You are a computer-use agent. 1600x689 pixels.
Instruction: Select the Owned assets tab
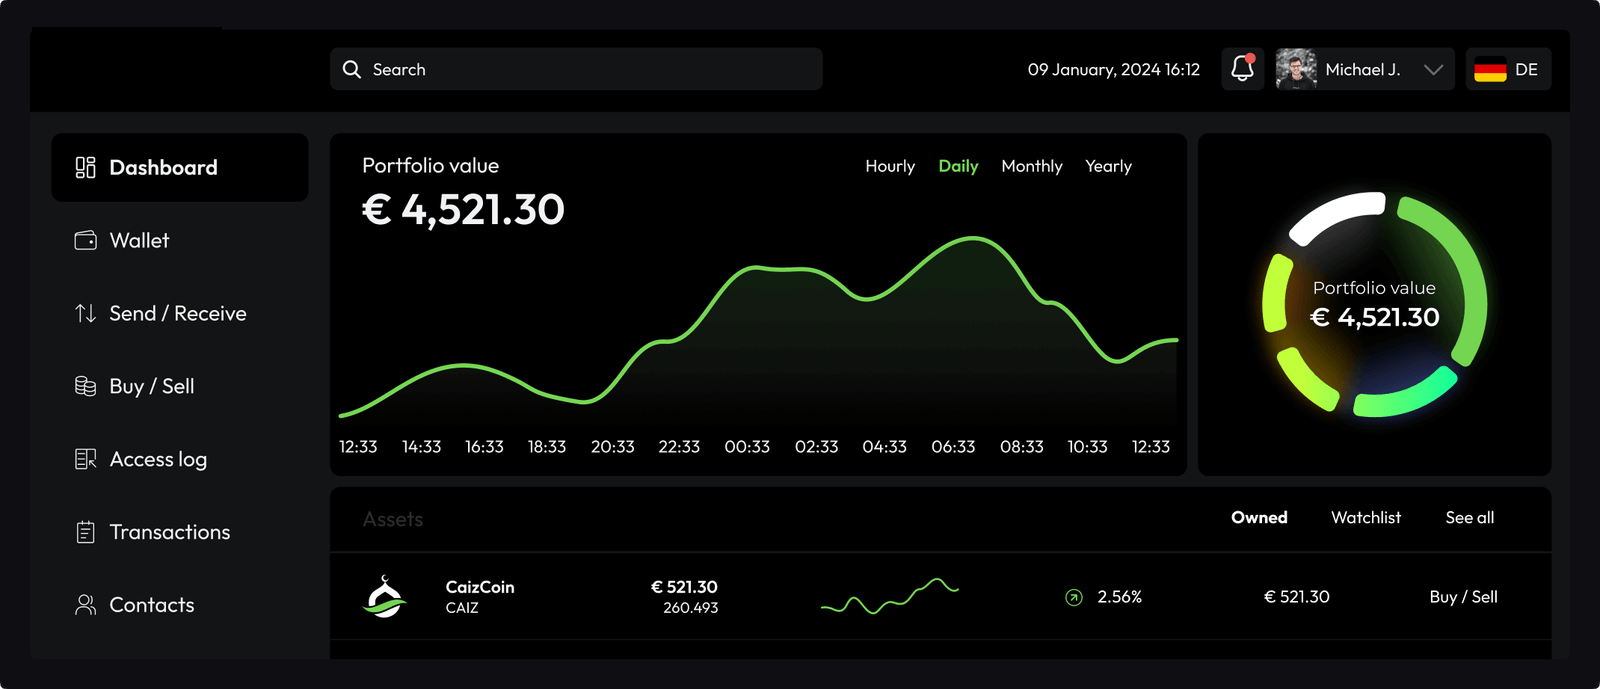pyautogui.click(x=1259, y=517)
